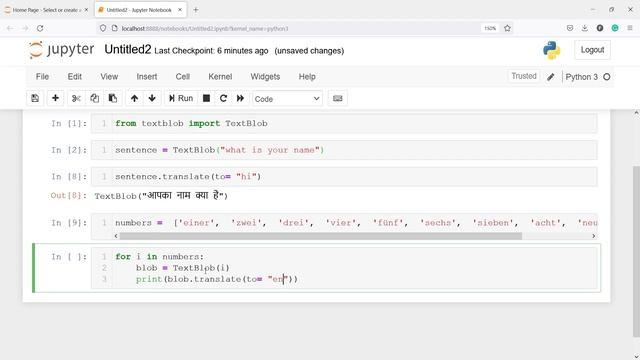Click left arrow of numbers cell scrollbar
This screenshot has width=640, height=360.
[116, 236]
